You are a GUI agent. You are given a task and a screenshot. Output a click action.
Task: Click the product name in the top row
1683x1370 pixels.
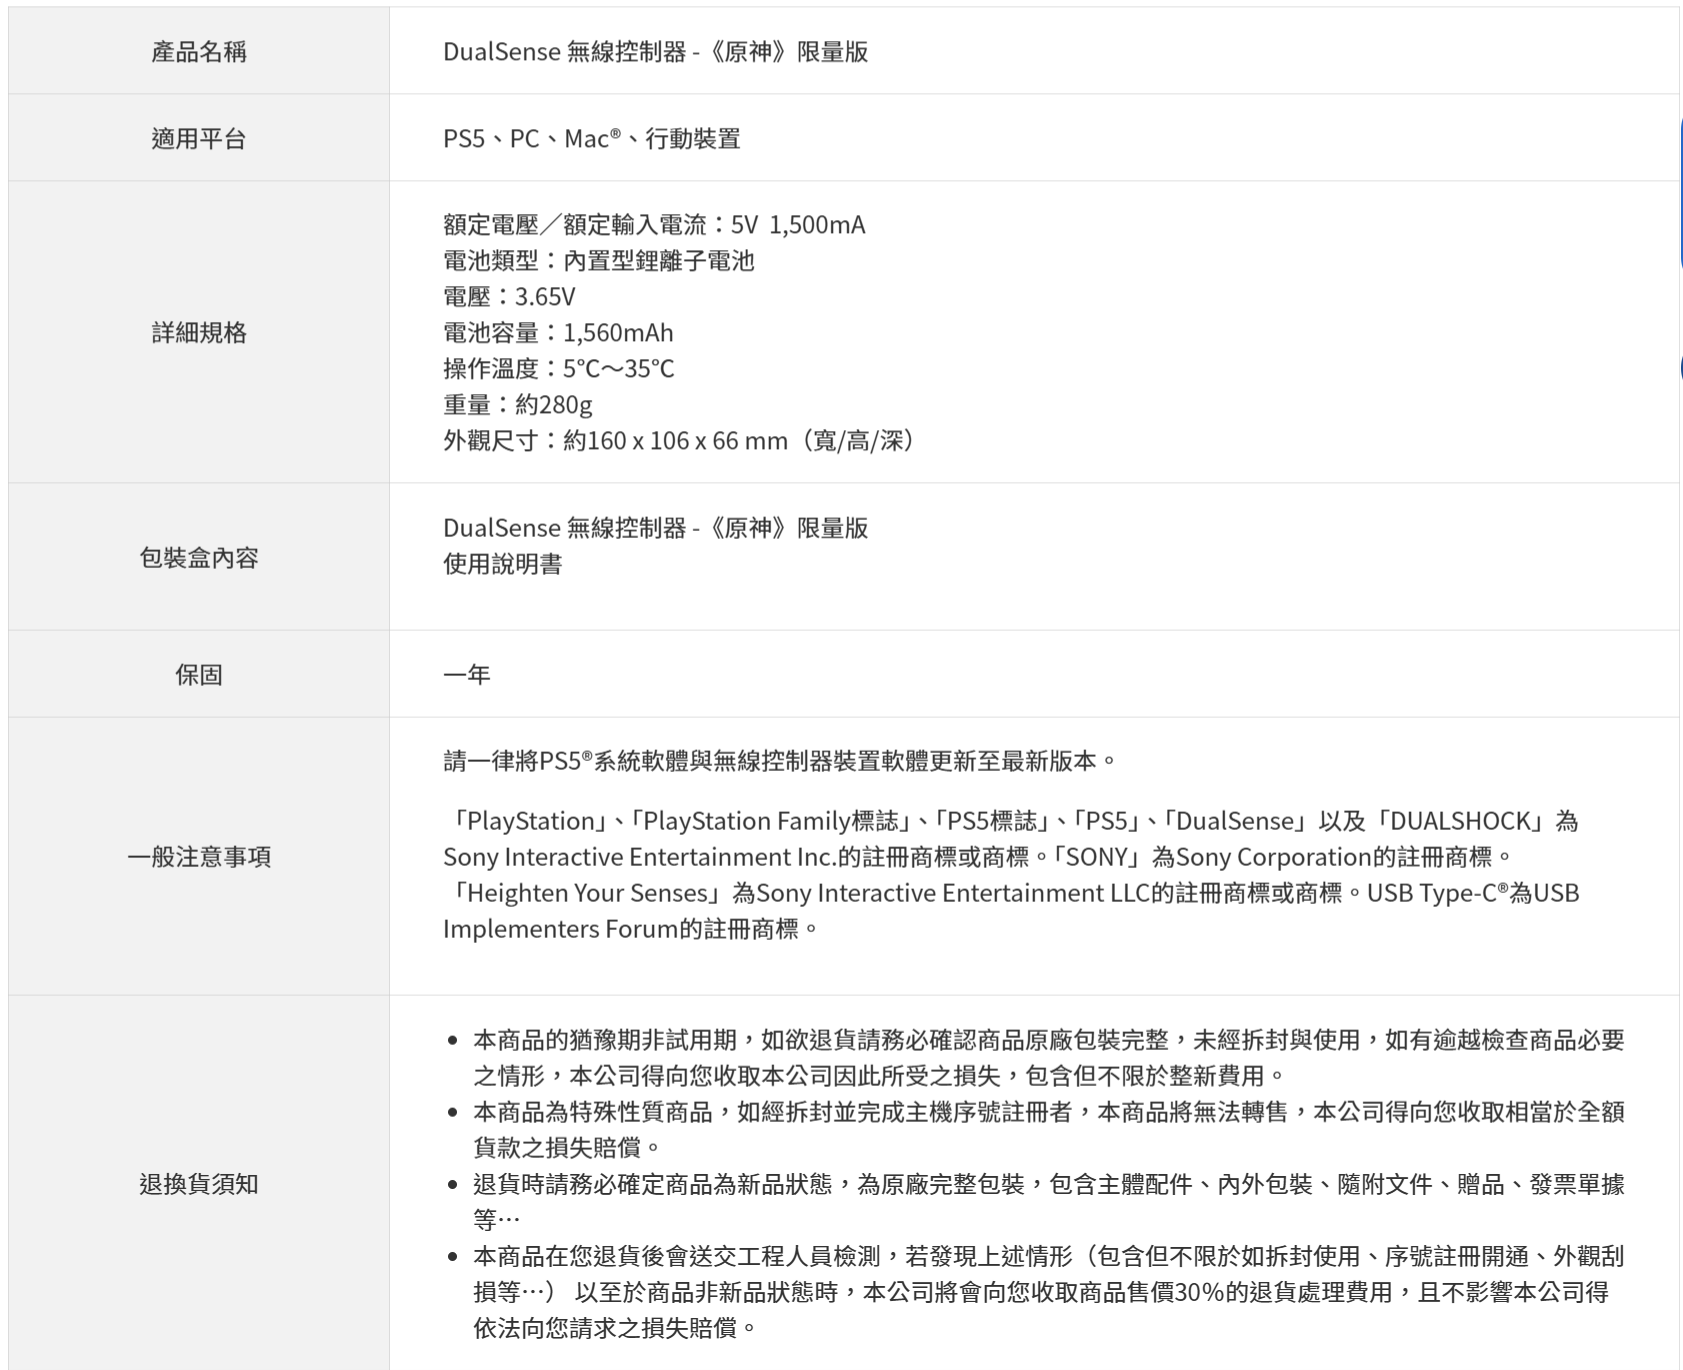[655, 52]
